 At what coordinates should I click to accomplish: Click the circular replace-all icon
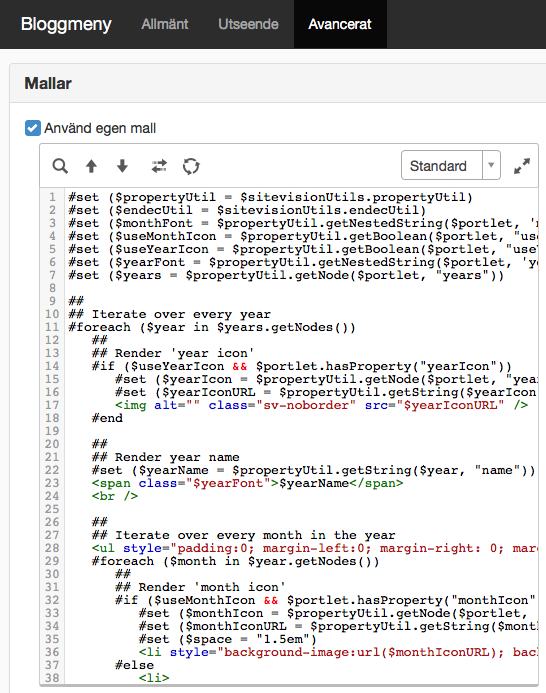[x=191, y=166]
